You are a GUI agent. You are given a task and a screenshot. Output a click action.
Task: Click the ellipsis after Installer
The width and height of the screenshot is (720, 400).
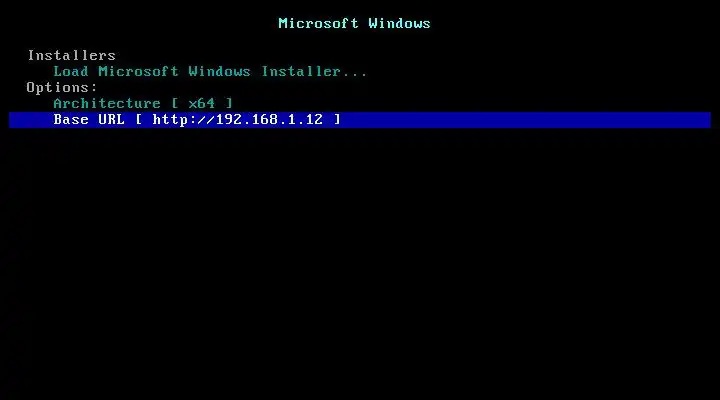354,74
